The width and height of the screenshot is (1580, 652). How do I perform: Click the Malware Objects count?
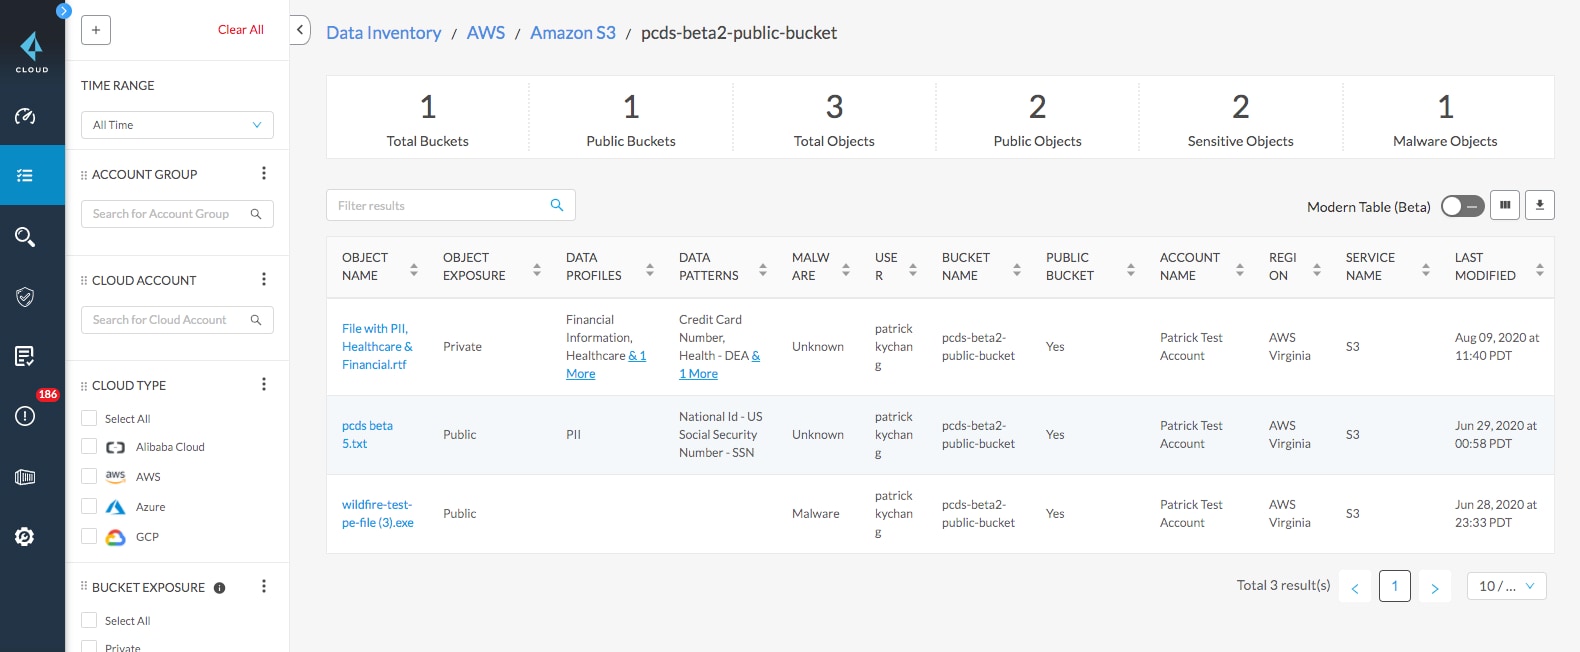tap(1445, 107)
